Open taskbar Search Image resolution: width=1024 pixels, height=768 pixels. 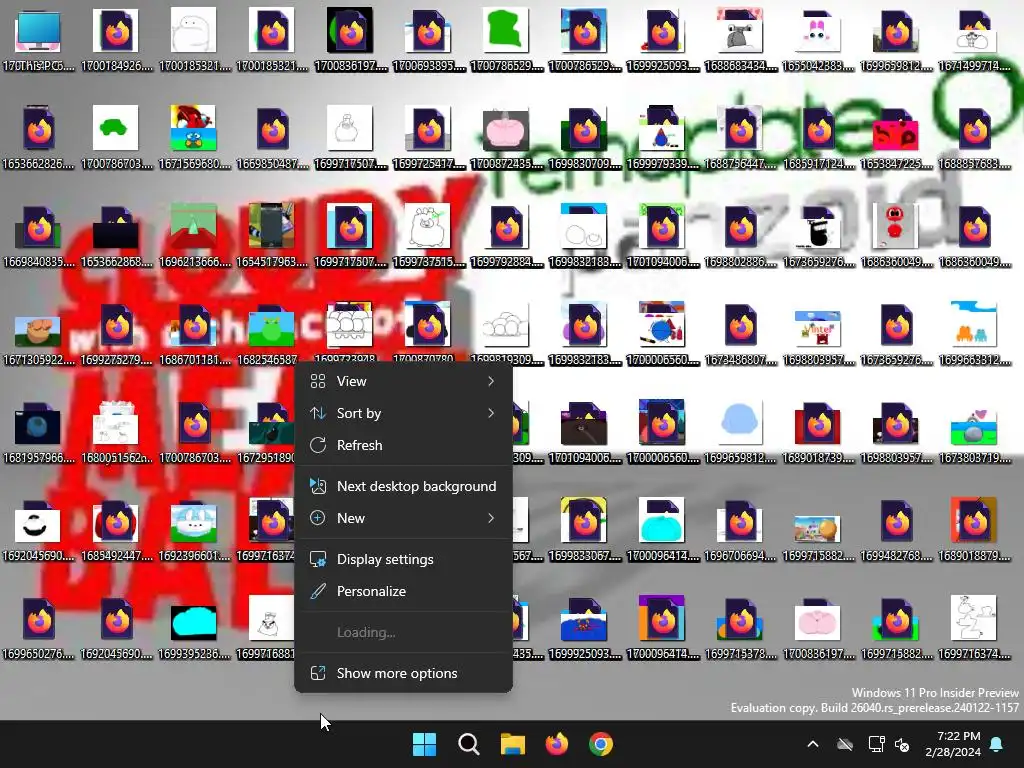coord(468,744)
